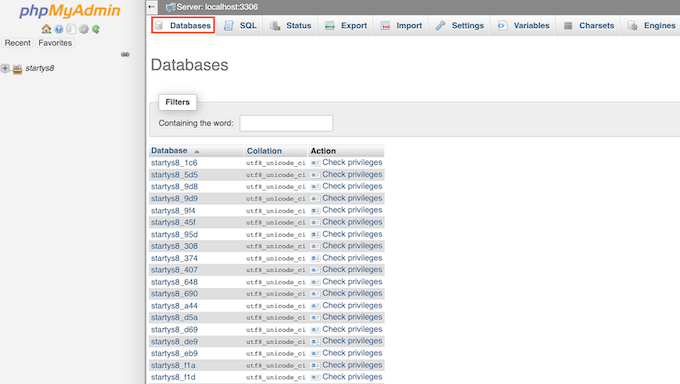The image size is (680, 384).
Task: Open database startys8_690
Action: click(x=174, y=294)
